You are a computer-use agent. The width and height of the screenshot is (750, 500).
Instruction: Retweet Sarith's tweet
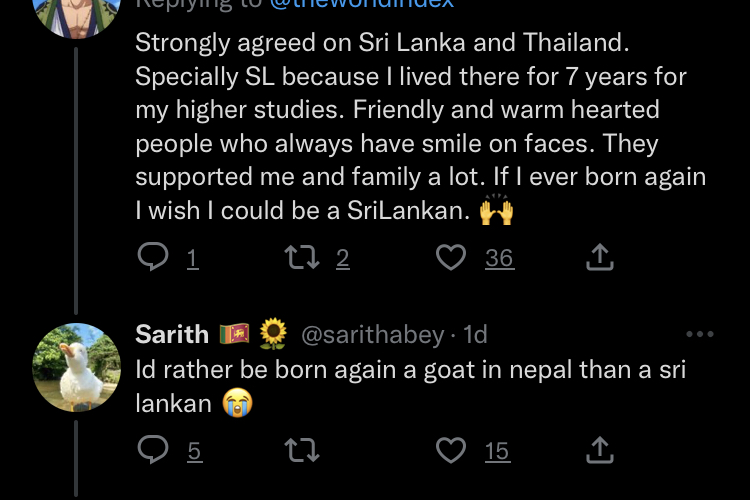302,450
